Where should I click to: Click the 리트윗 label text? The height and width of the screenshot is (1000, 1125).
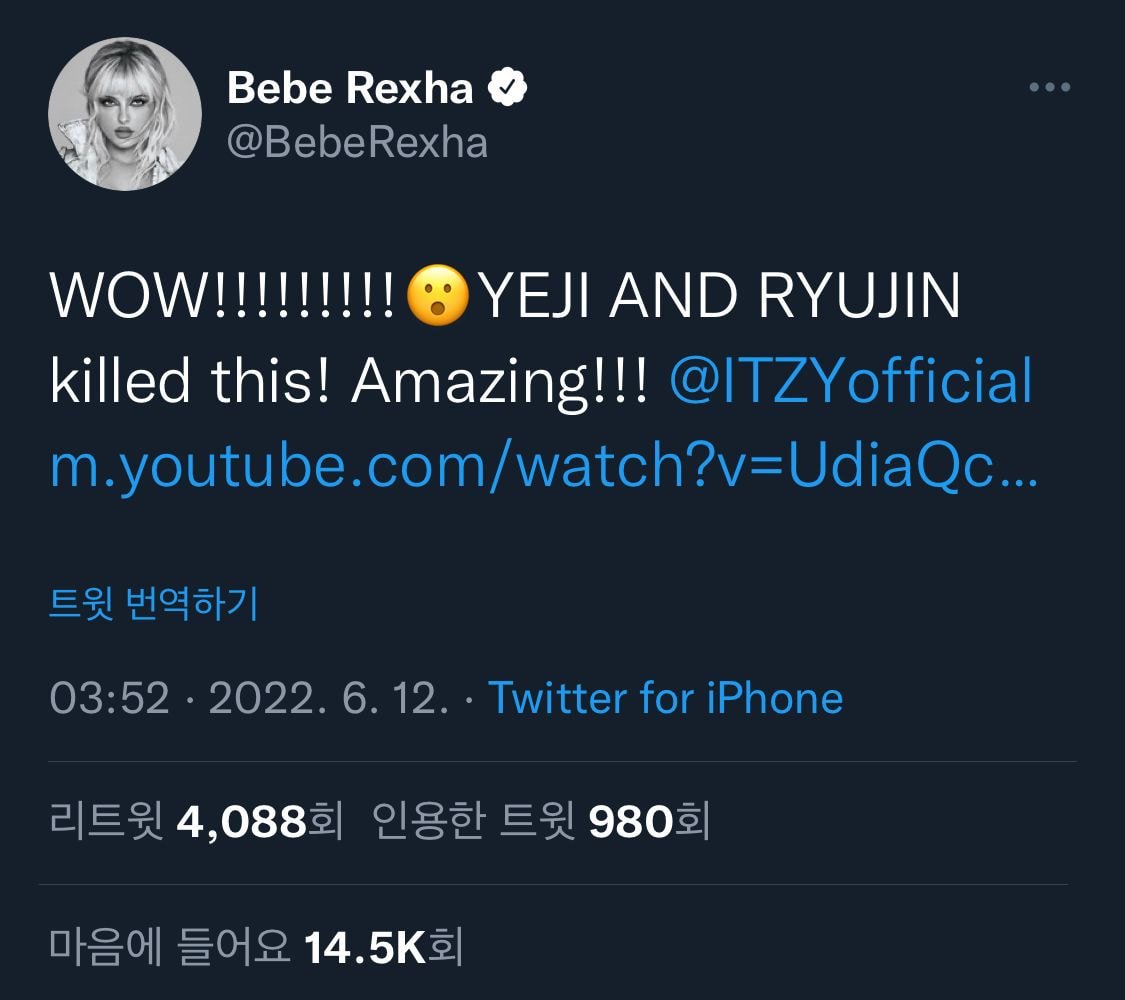[x=106, y=822]
